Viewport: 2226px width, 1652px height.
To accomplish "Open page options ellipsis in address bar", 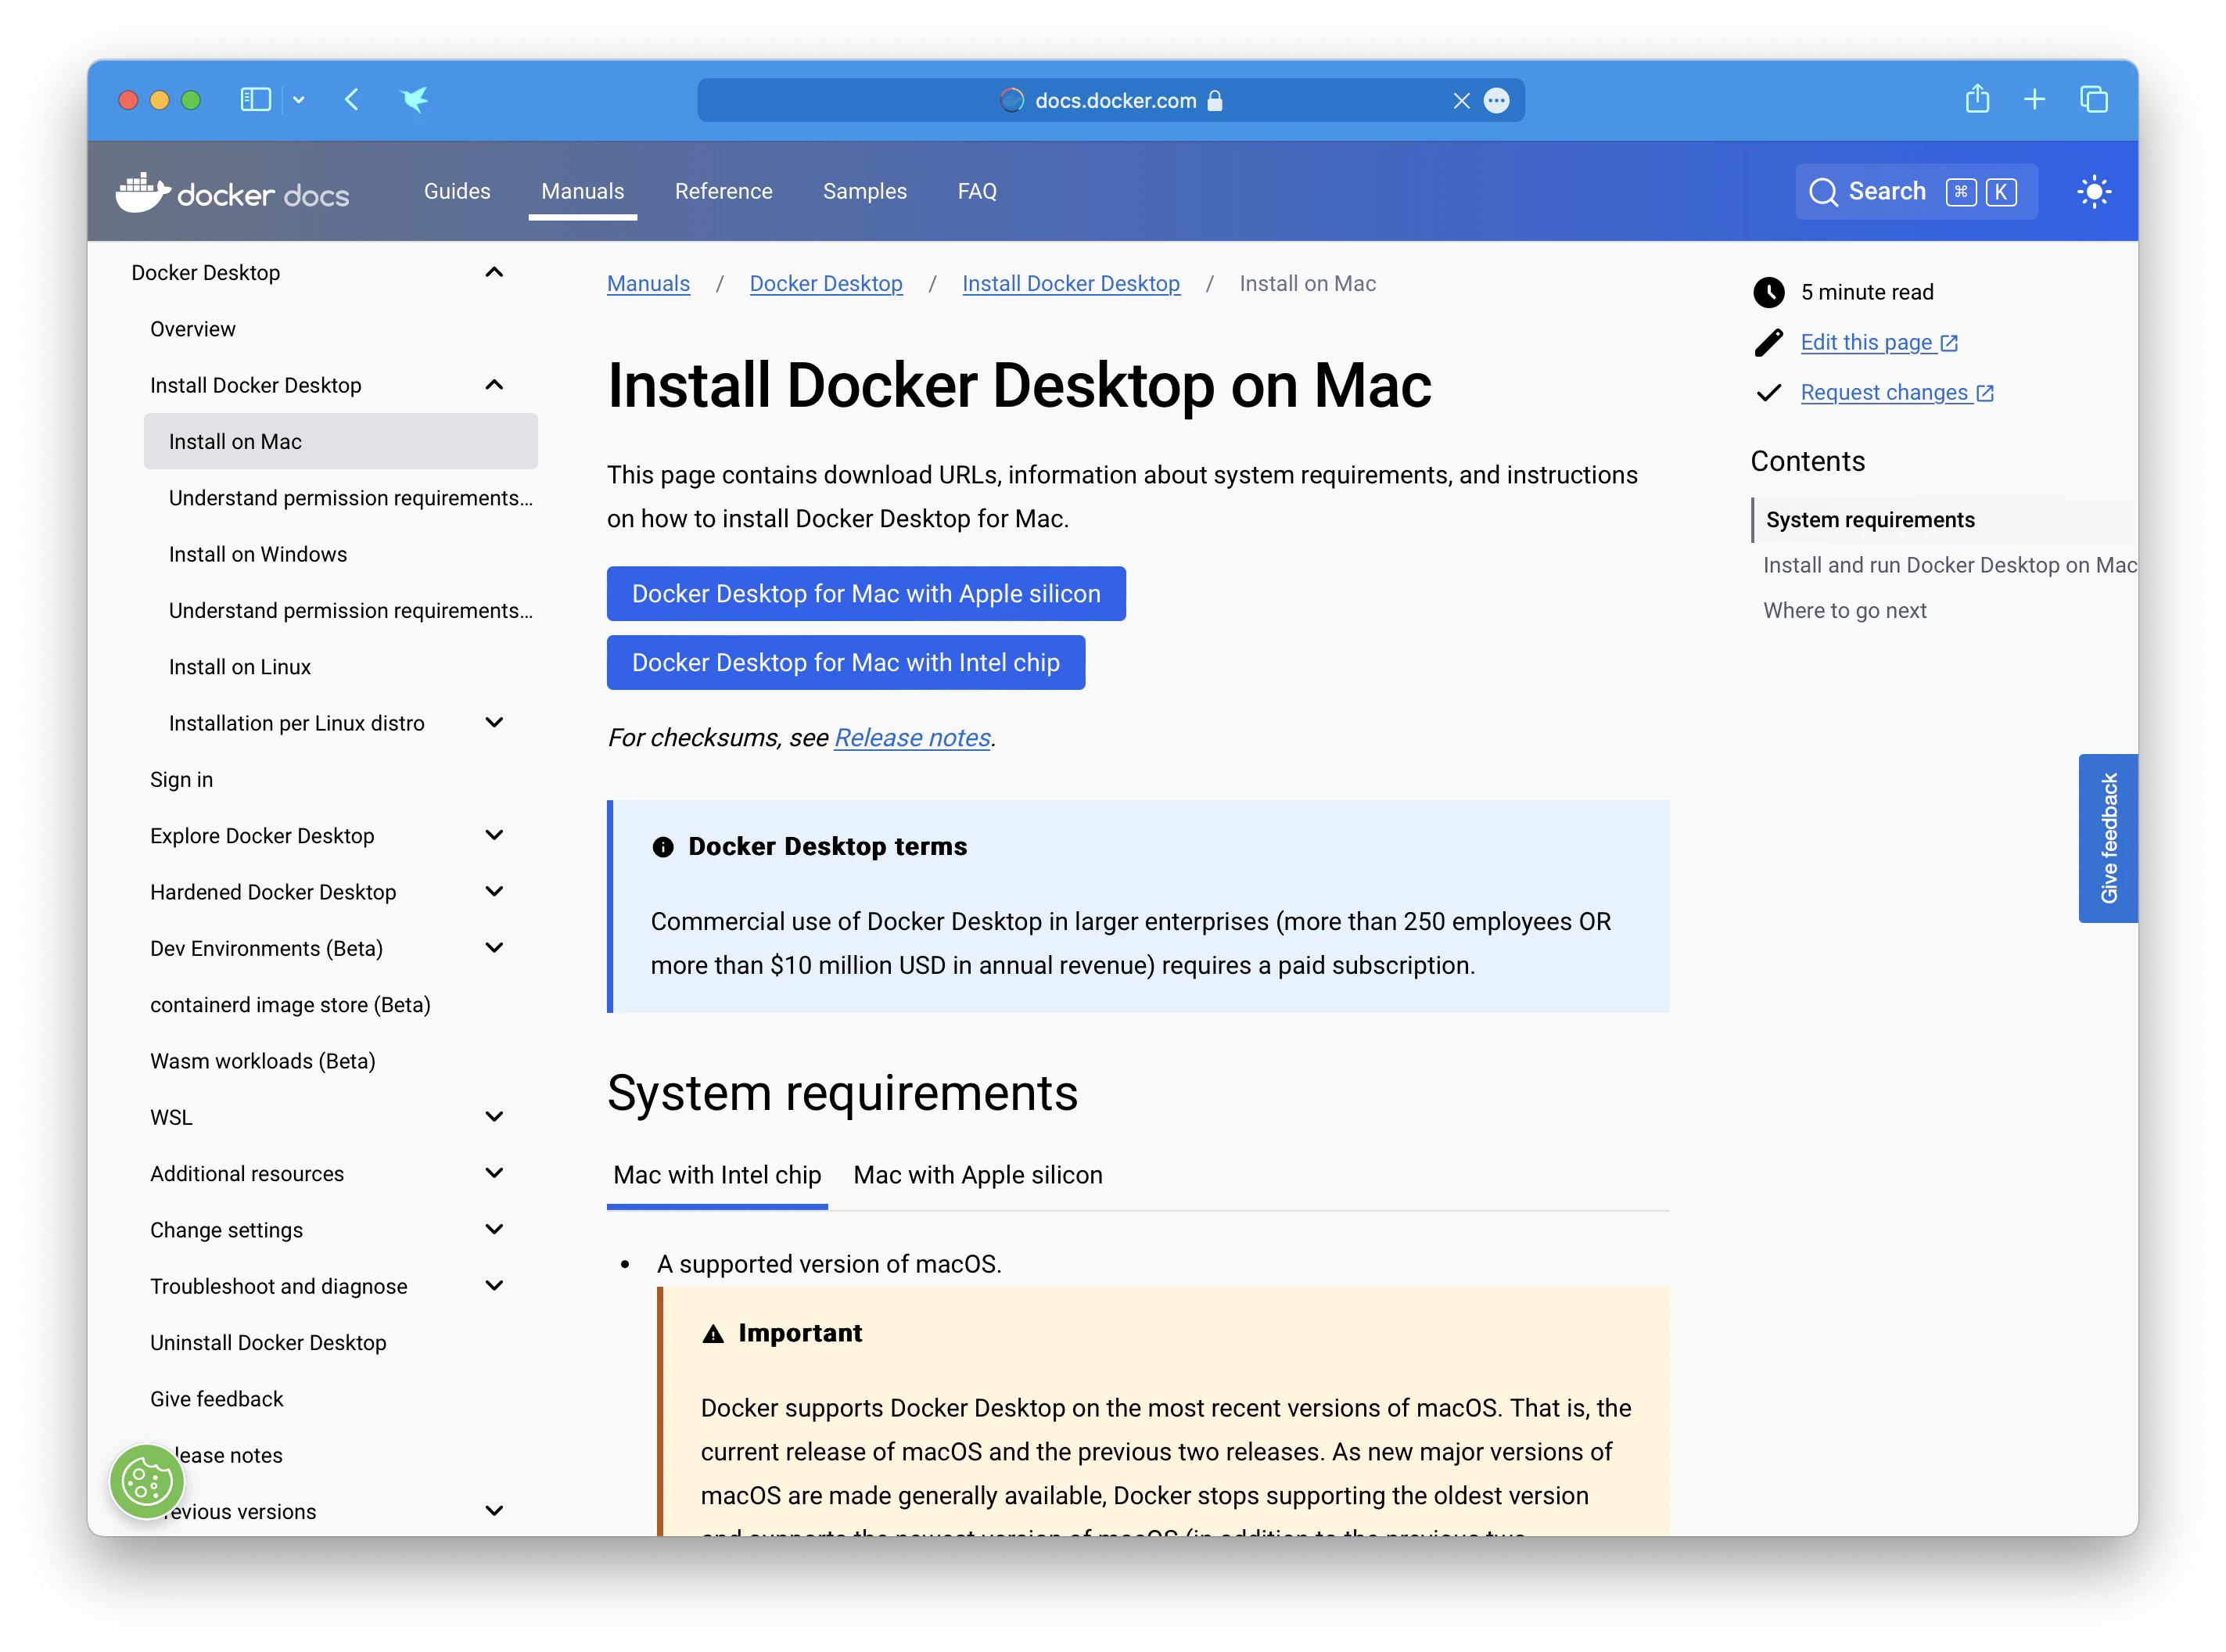I will tap(1496, 101).
